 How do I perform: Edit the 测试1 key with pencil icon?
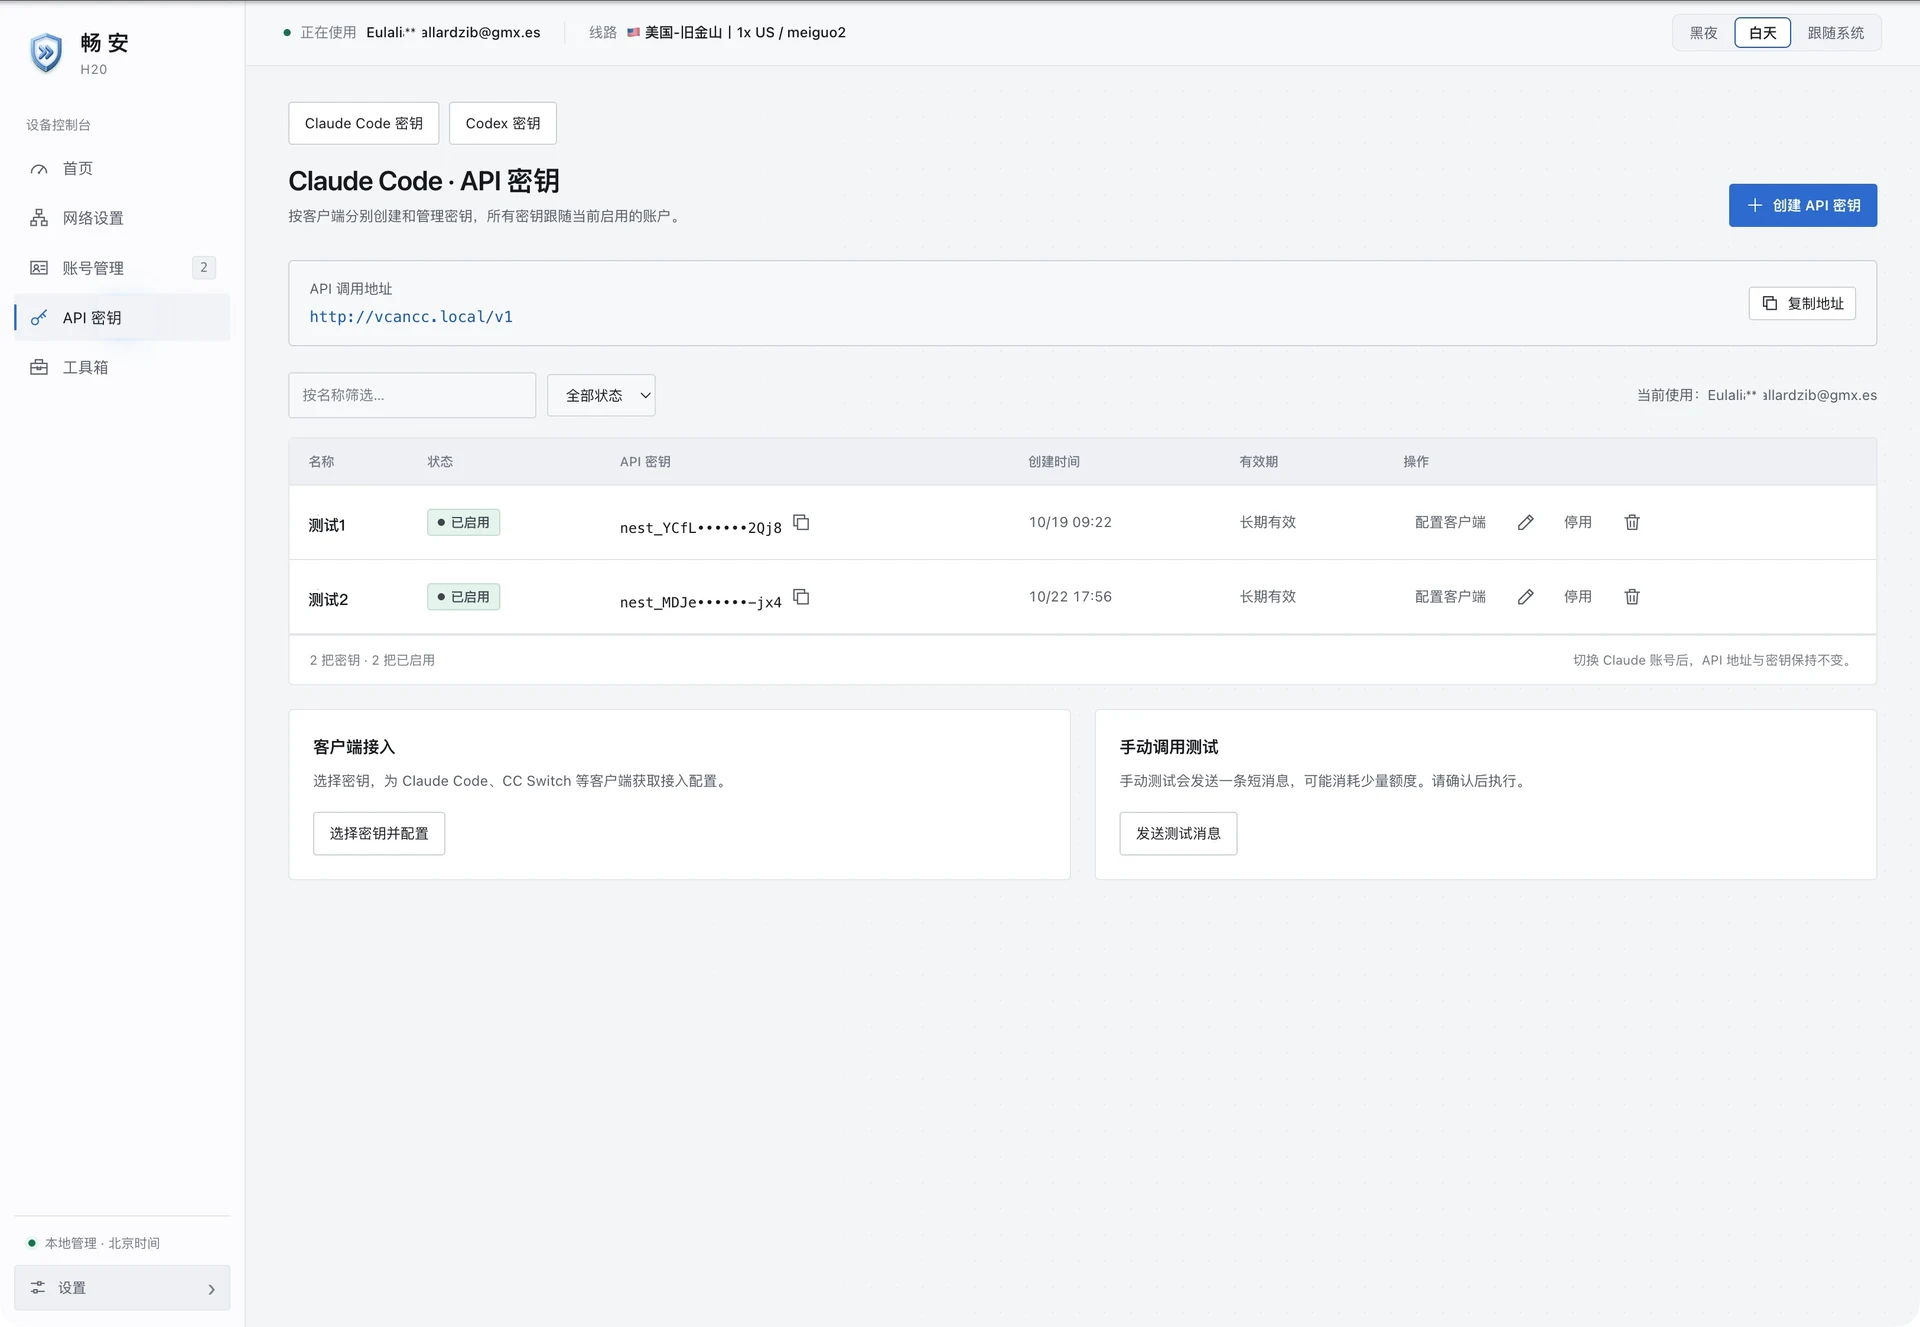(x=1525, y=522)
